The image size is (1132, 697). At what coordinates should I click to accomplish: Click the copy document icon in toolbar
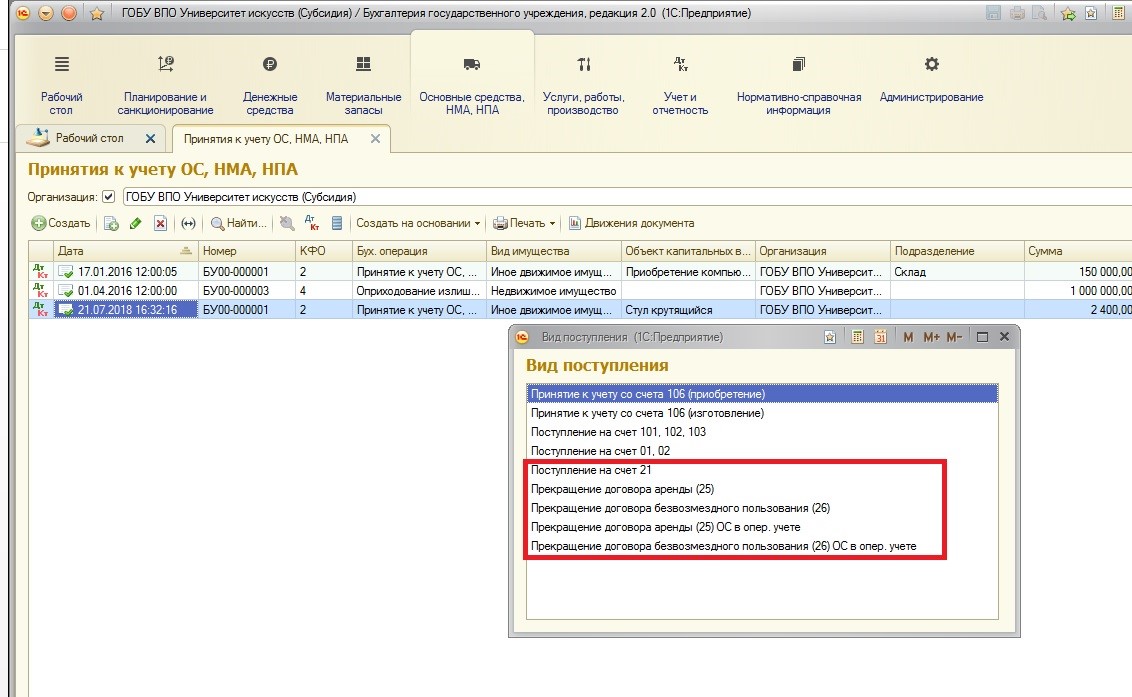click(x=112, y=223)
